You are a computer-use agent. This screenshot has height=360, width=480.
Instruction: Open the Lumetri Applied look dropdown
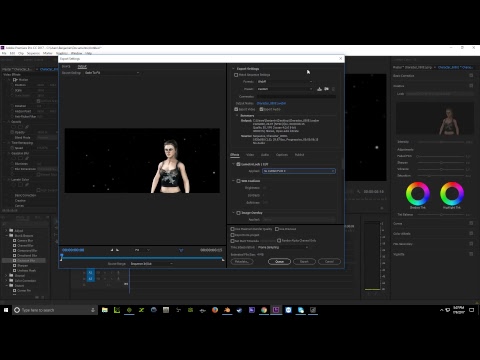tap(299, 171)
